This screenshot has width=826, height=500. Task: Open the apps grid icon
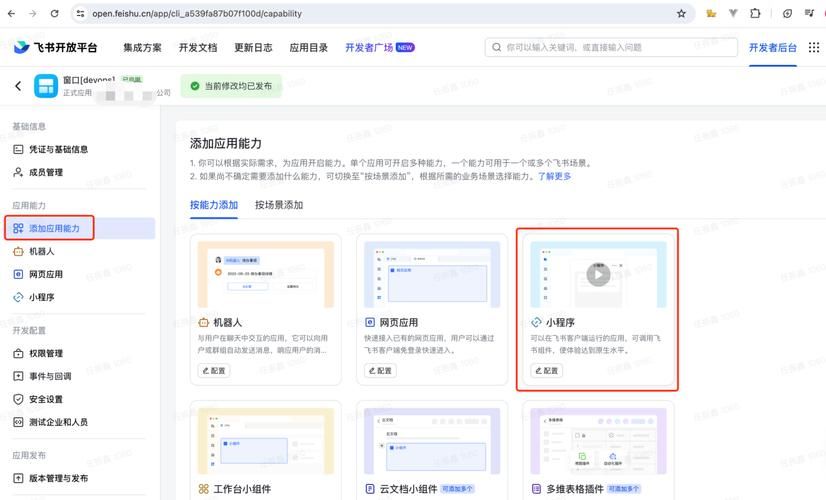[x=814, y=47]
